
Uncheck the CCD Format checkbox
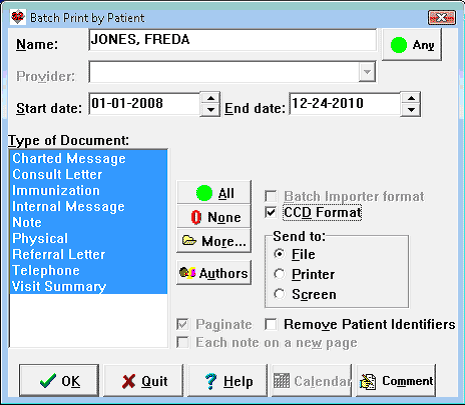point(271,212)
